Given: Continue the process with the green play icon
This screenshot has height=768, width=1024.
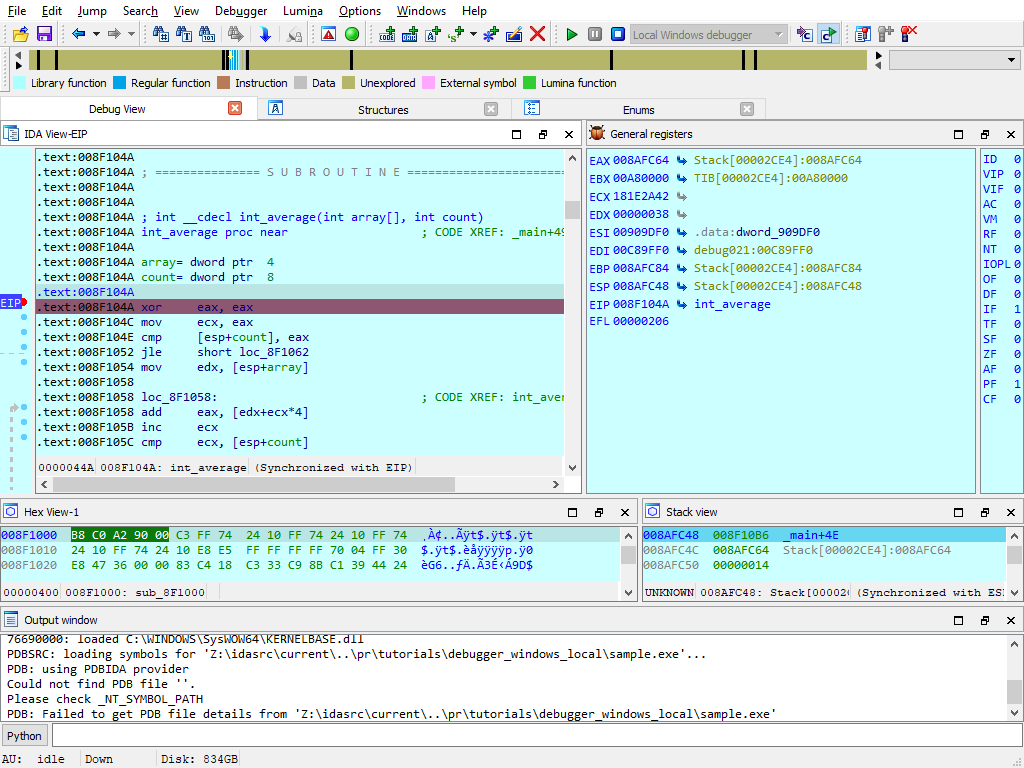Looking at the screenshot, I should tap(570, 33).
